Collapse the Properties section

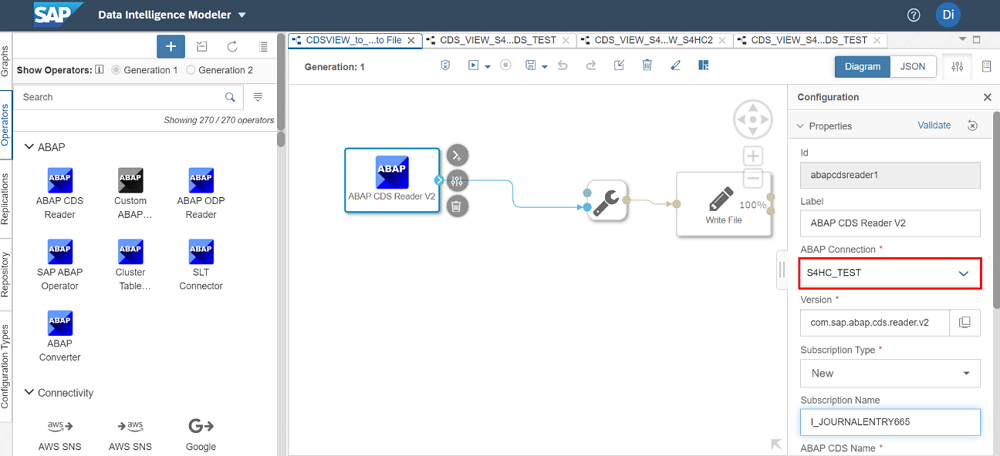point(800,126)
